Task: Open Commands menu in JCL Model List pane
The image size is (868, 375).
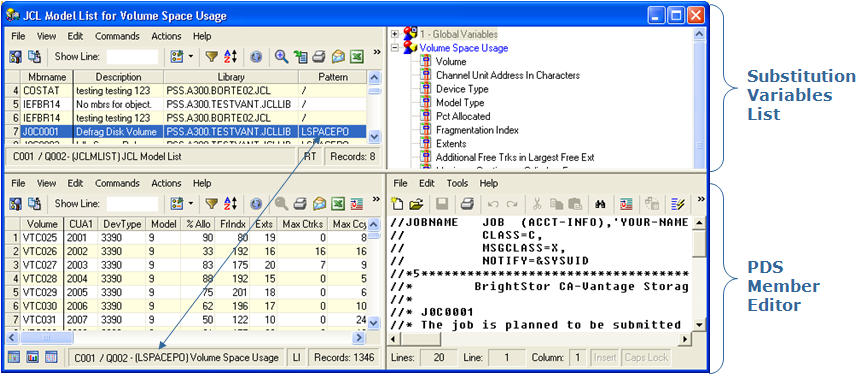Action: coord(117,36)
